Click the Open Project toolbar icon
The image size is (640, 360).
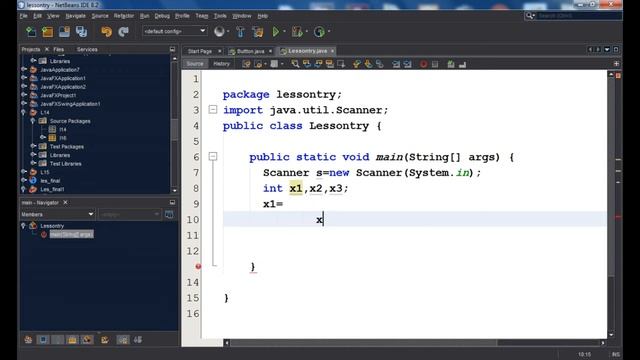[64, 31]
